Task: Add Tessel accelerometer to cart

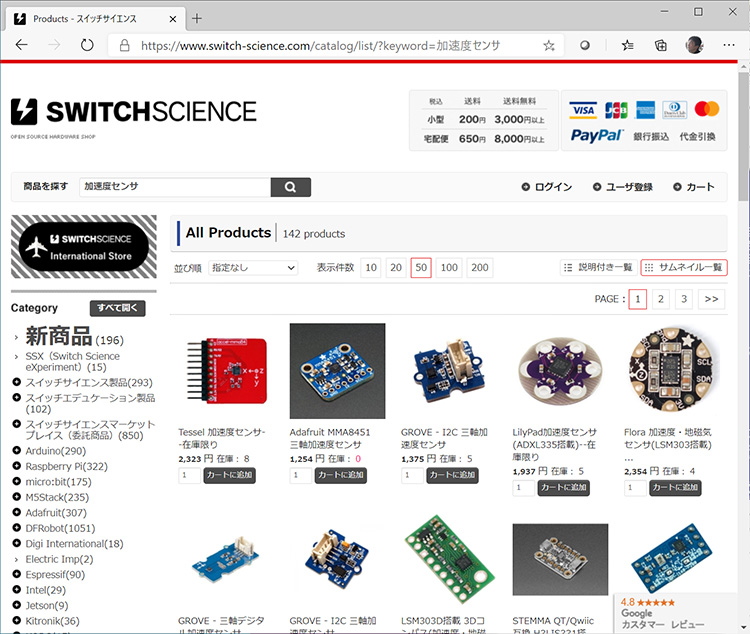Action: pyautogui.click(x=230, y=475)
